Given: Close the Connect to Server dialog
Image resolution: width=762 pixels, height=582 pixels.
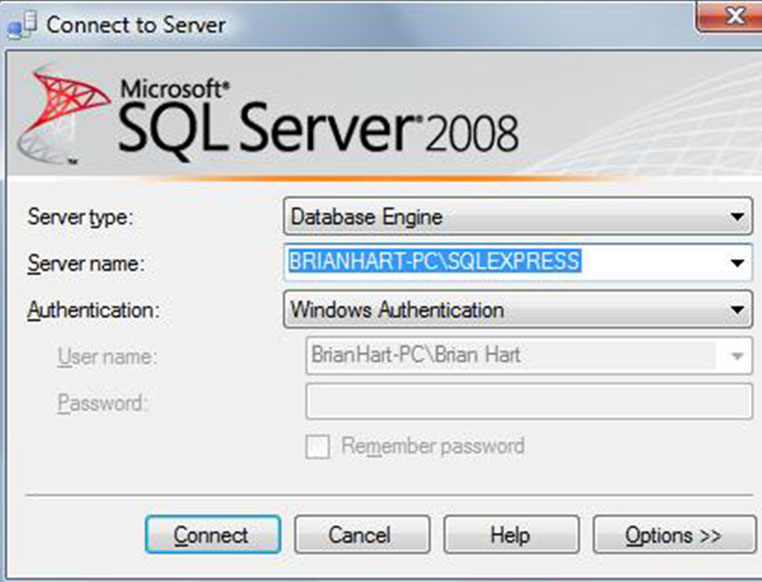Looking at the screenshot, I should (x=732, y=17).
